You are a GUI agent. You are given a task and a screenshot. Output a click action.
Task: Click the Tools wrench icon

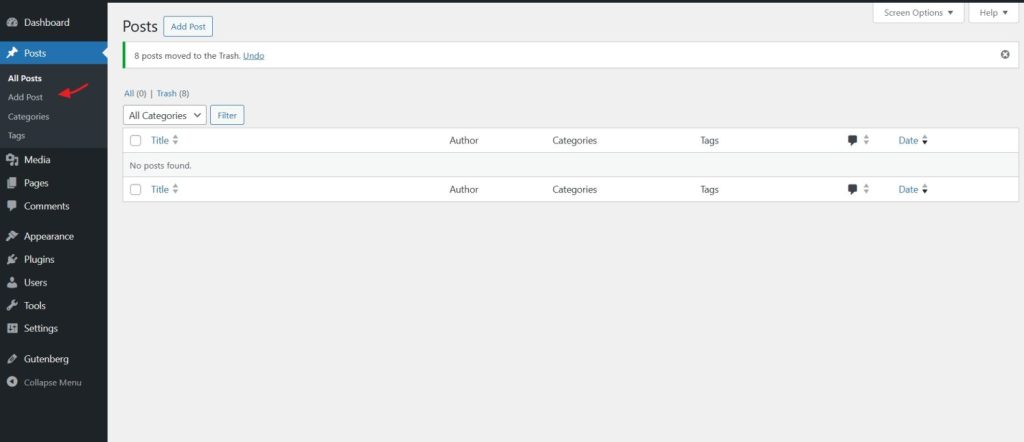[x=12, y=306]
